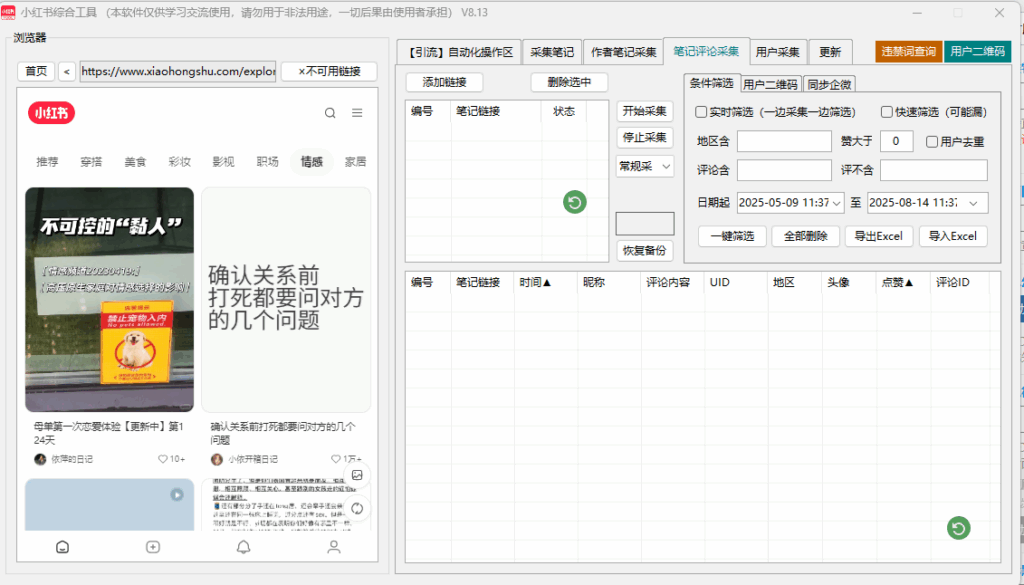The width and height of the screenshot is (1024, 585).
Task: Select the 条件筛选 sub-tab
Action: 712,83
